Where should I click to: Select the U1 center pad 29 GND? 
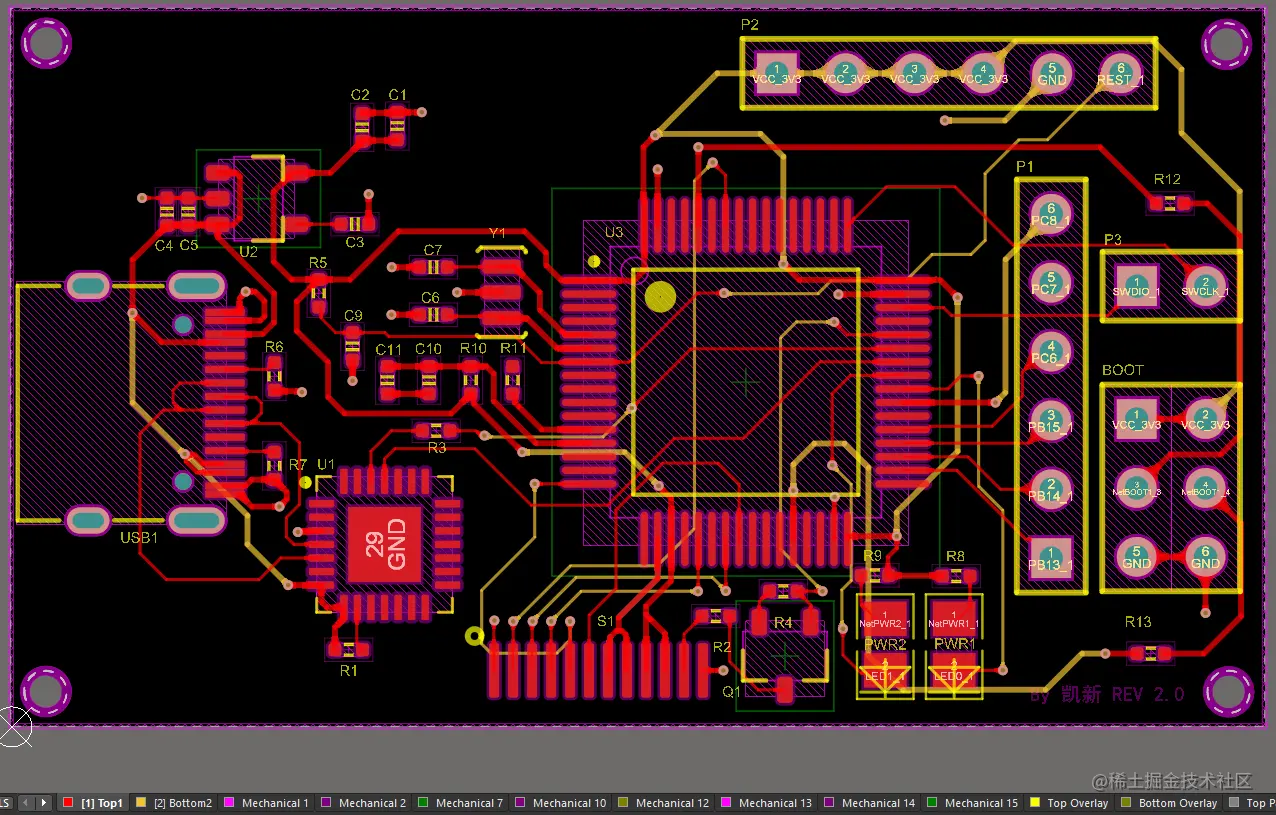[x=384, y=544]
